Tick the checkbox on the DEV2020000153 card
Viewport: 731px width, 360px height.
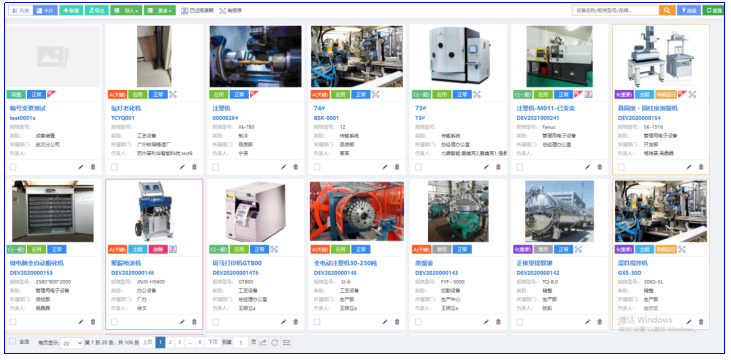click(13, 322)
